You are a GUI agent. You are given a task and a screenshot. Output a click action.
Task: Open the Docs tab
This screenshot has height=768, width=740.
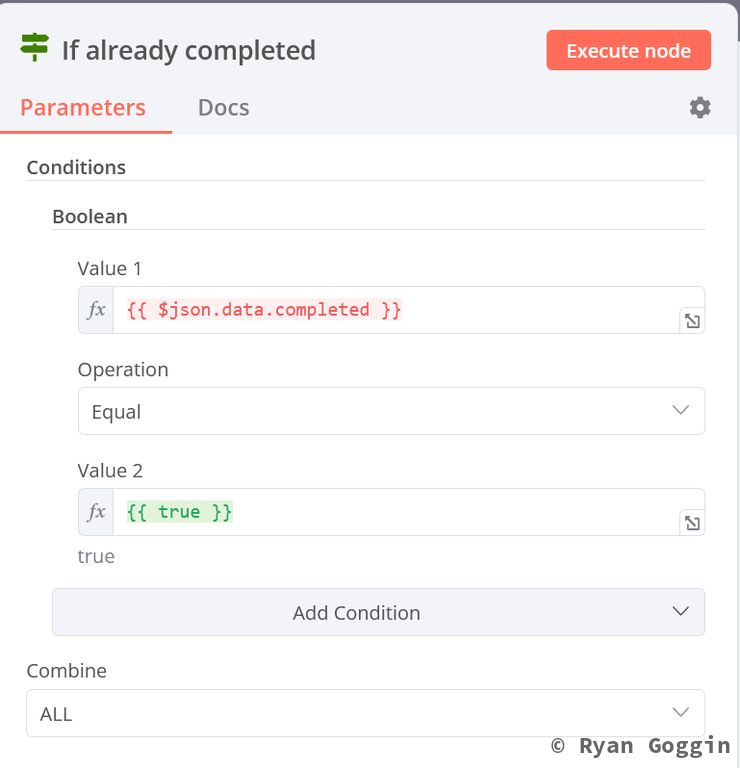(x=223, y=108)
